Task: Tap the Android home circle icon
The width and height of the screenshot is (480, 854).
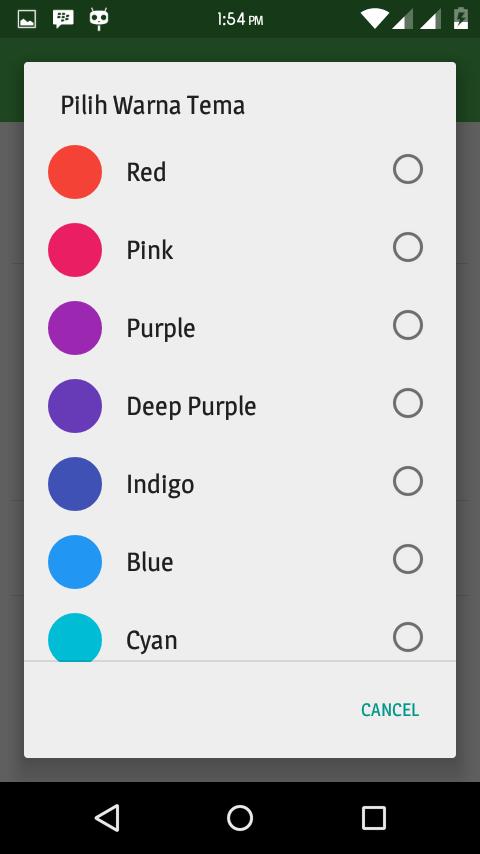Action: pyautogui.click(x=240, y=818)
